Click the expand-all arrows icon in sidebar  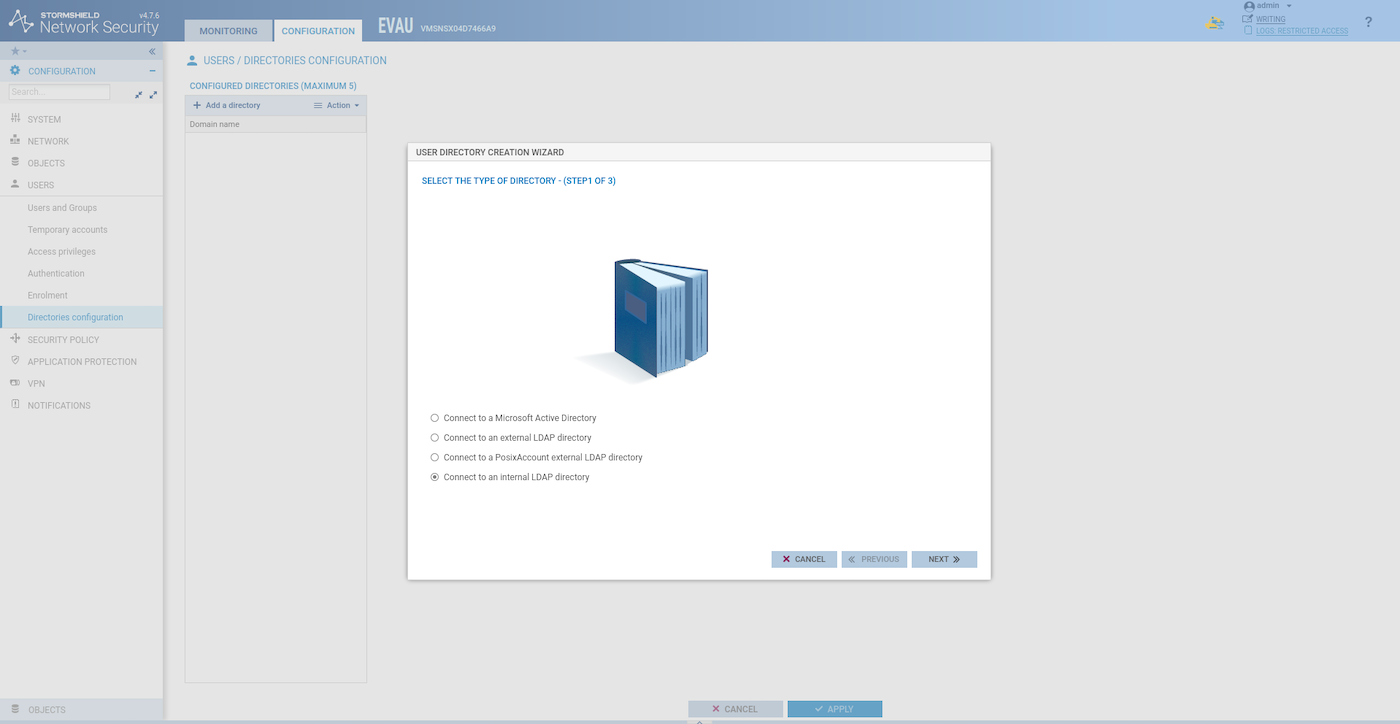(x=153, y=94)
